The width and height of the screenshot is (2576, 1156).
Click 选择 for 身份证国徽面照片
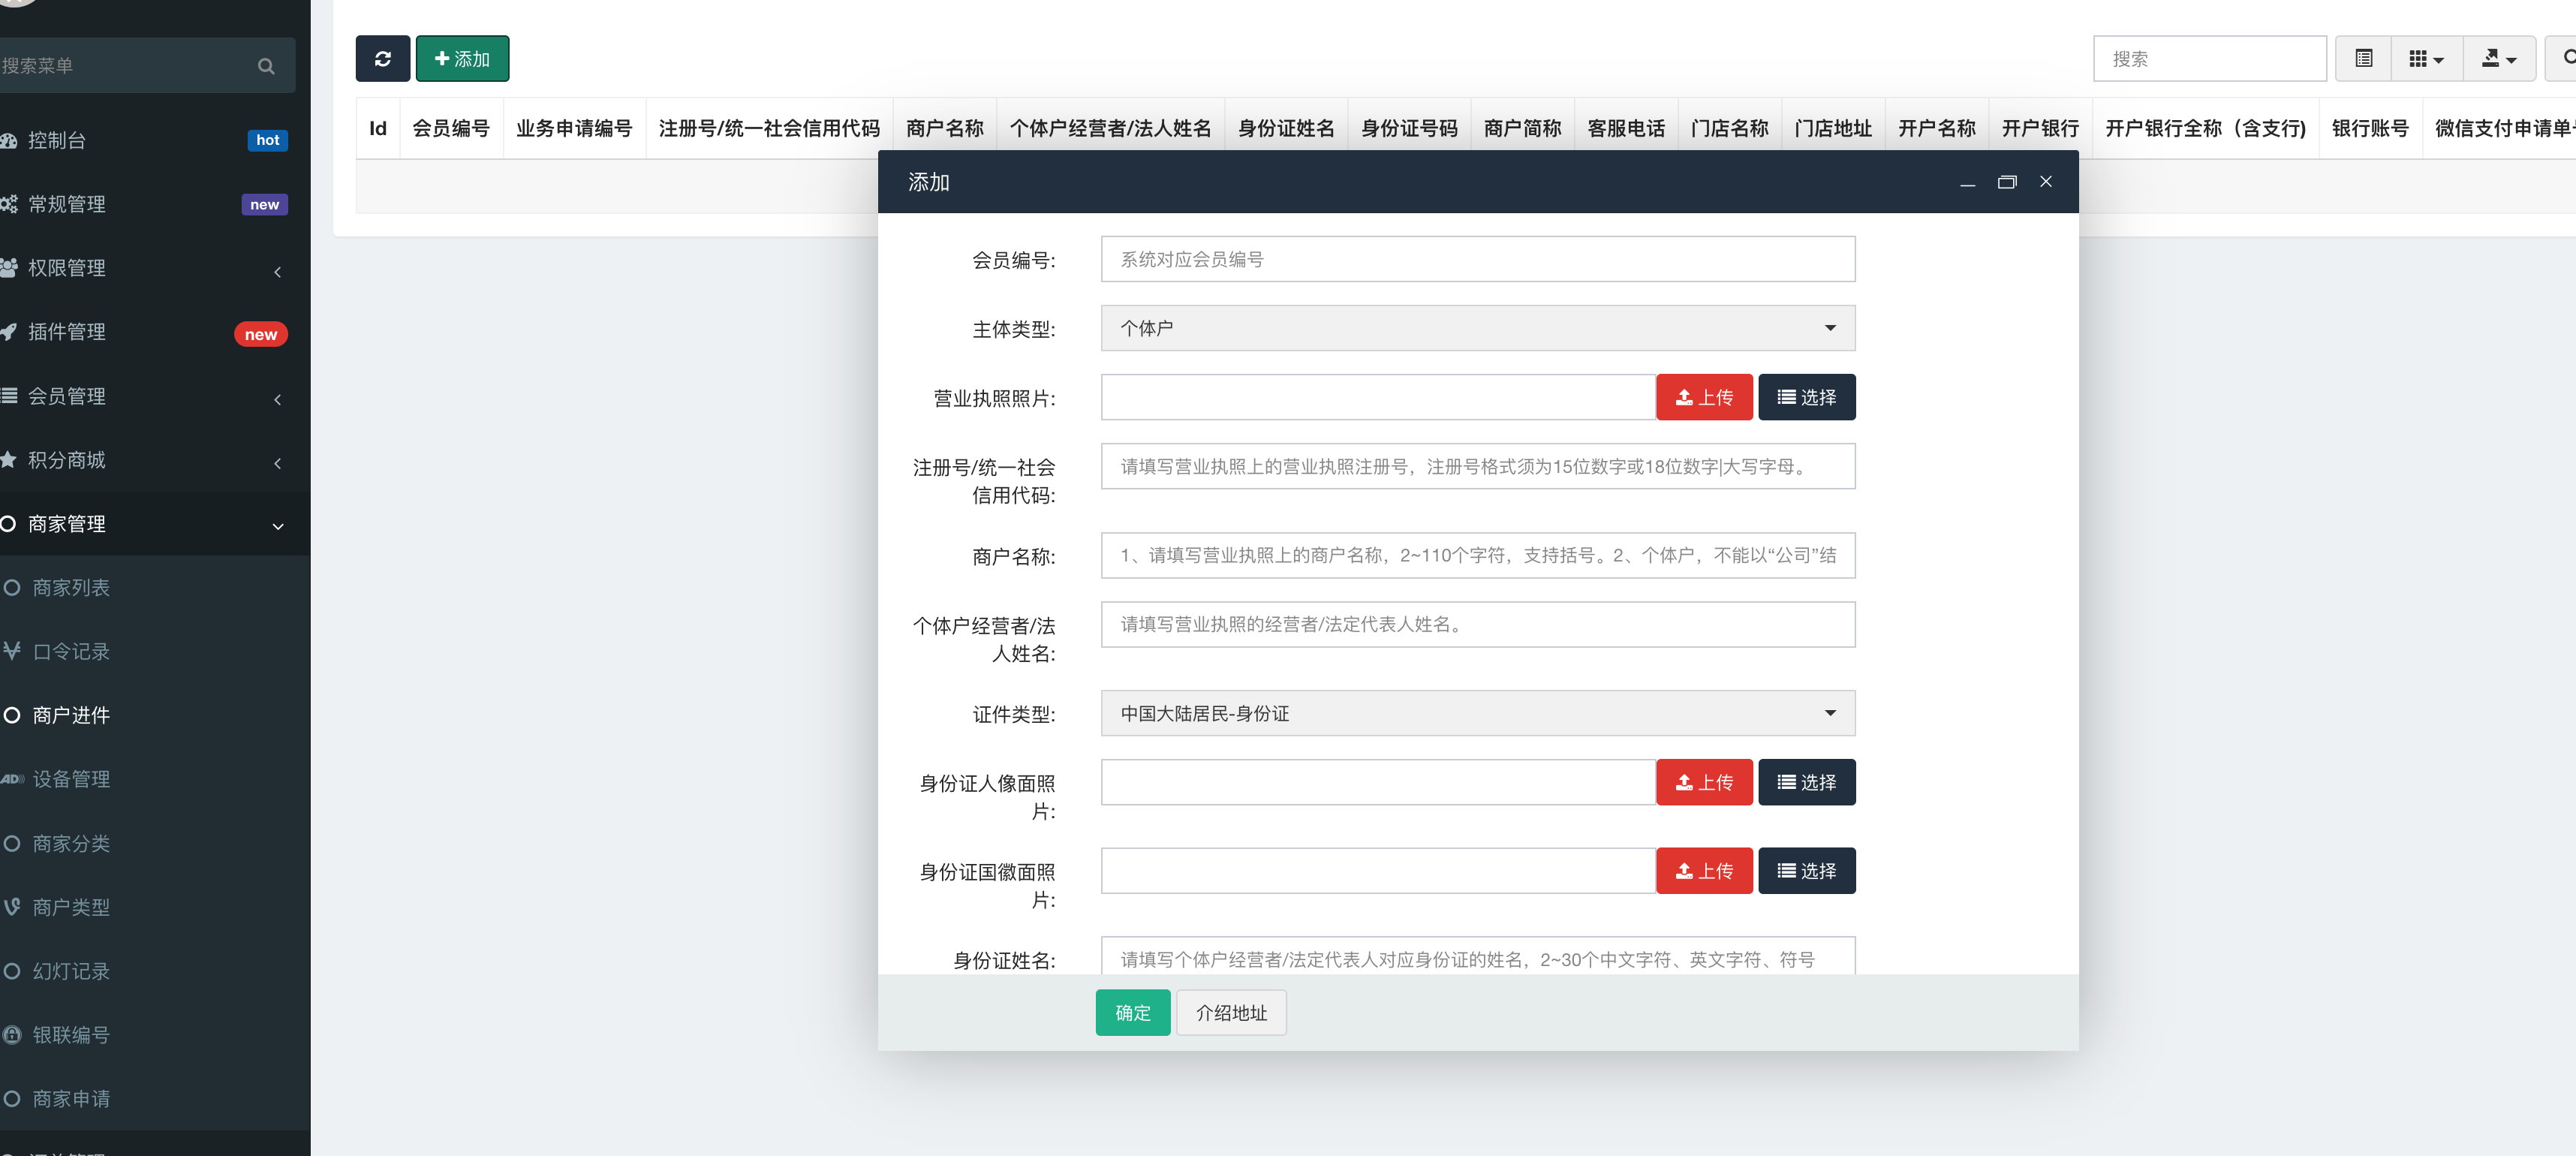click(x=1806, y=871)
